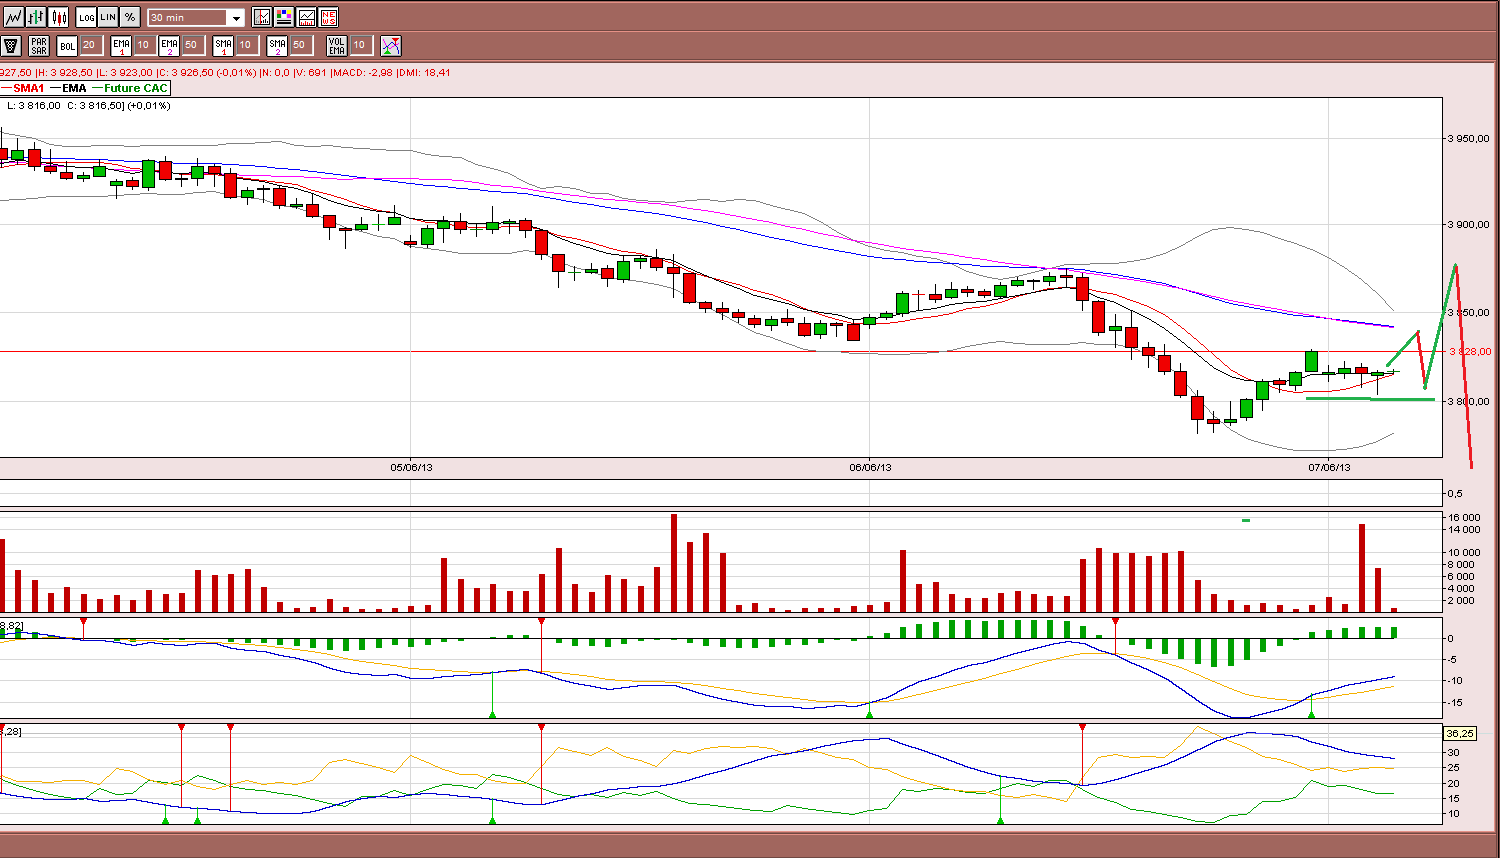
Task: Open the 30 min timeframe dropdown
Action: [196, 18]
